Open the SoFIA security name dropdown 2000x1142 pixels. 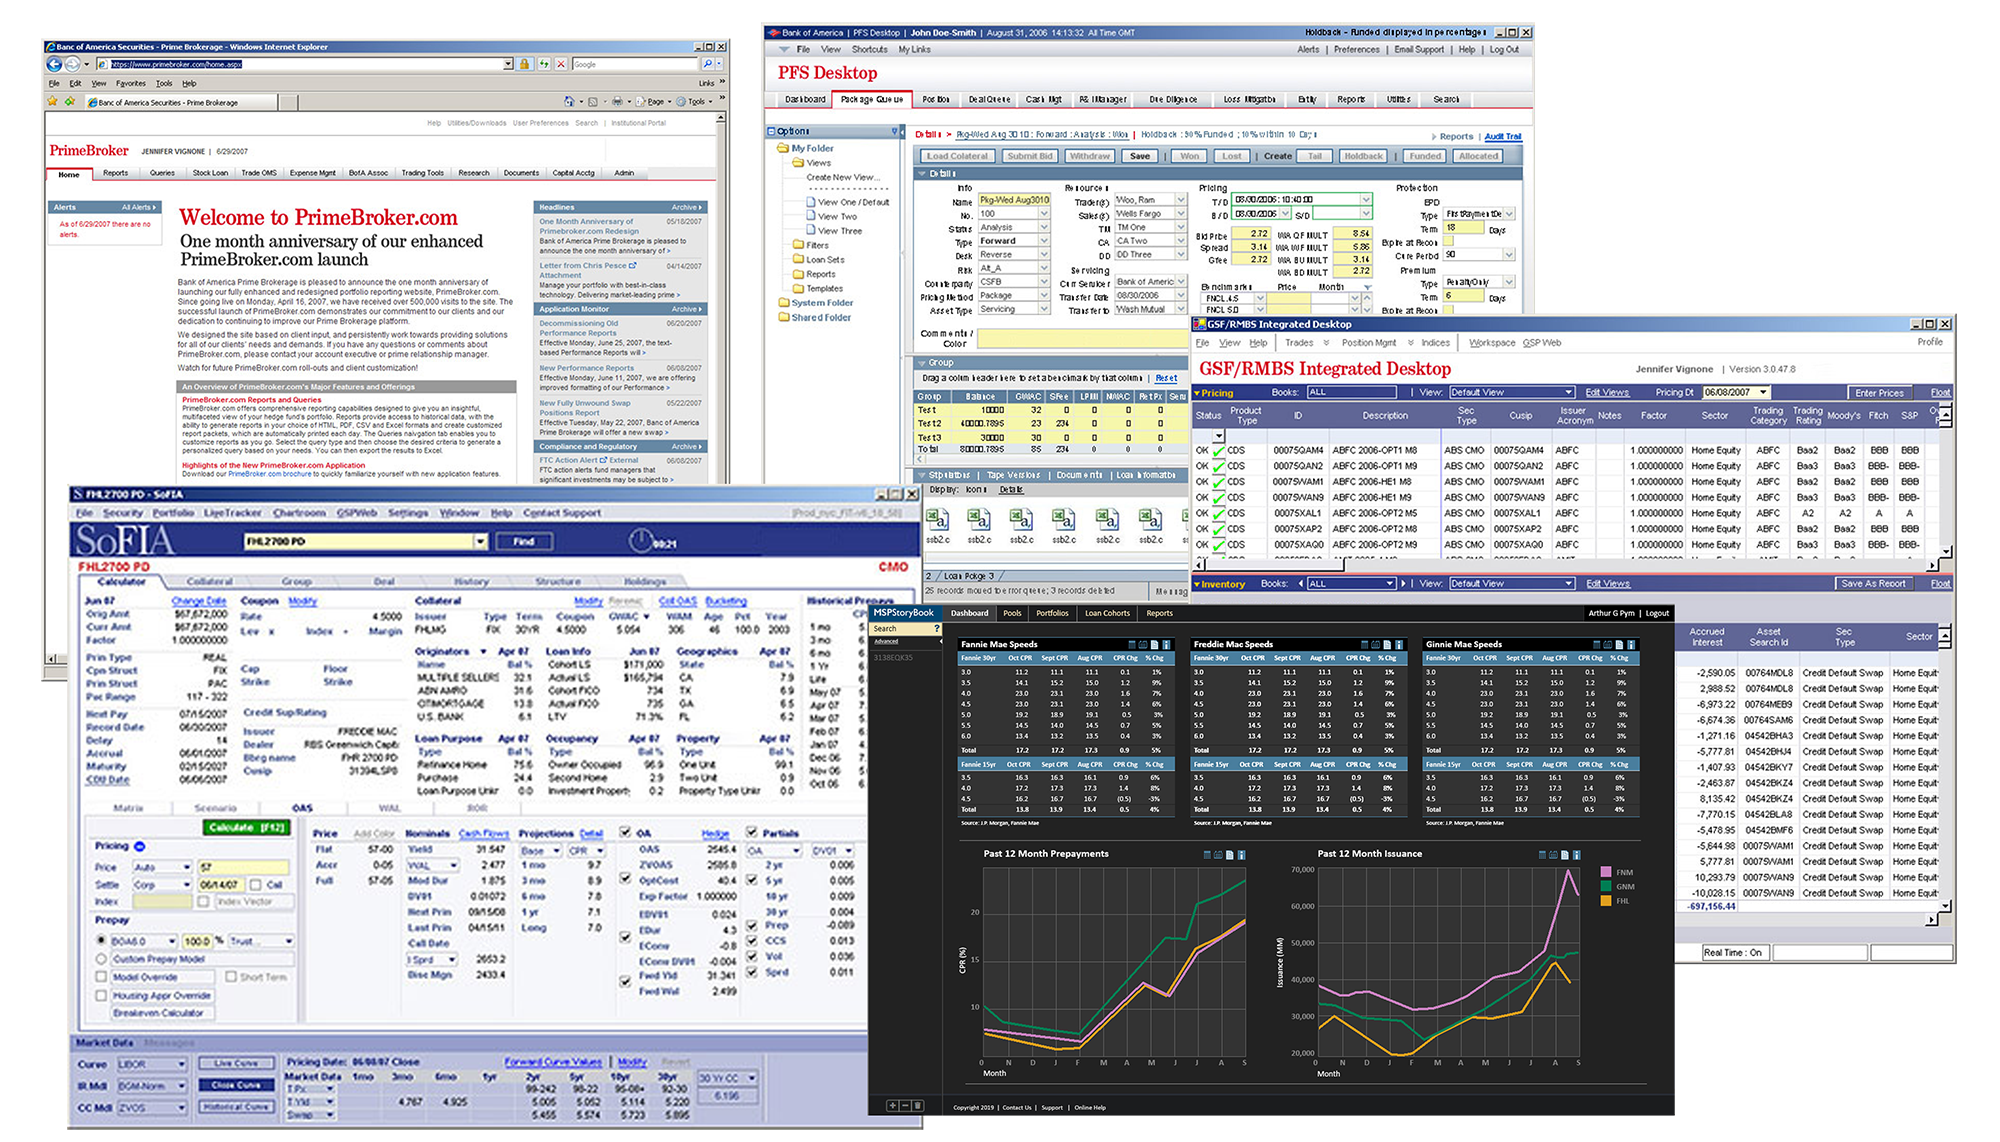click(480, 541)
